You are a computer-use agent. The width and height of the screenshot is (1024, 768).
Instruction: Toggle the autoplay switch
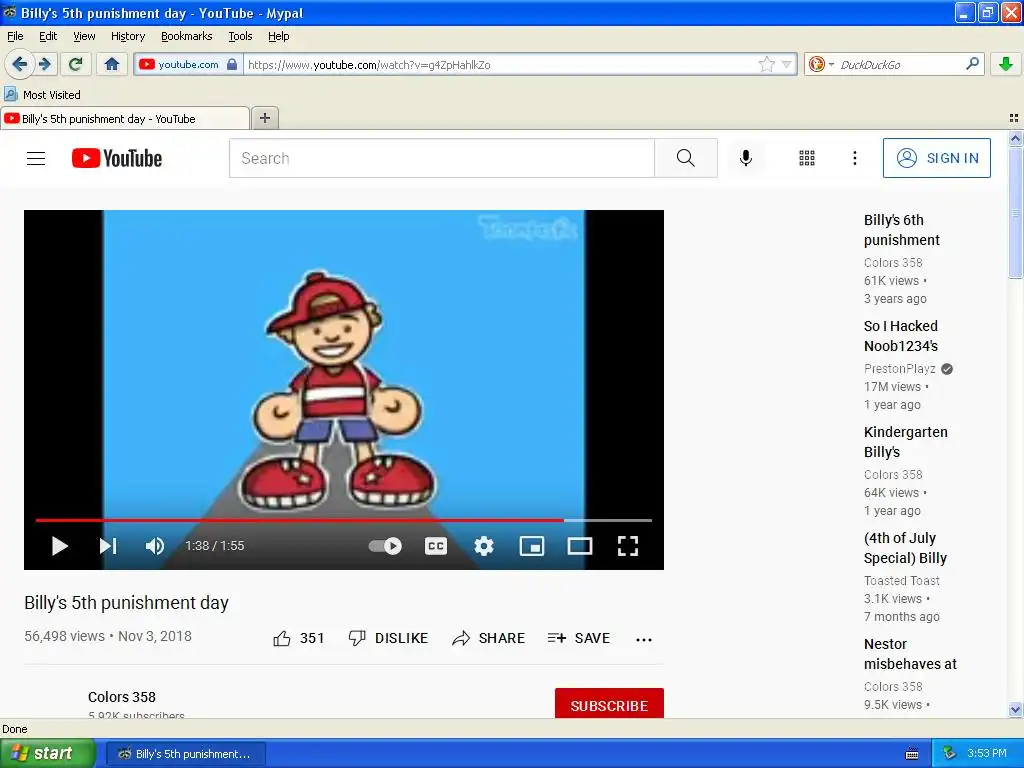(385, 545)
